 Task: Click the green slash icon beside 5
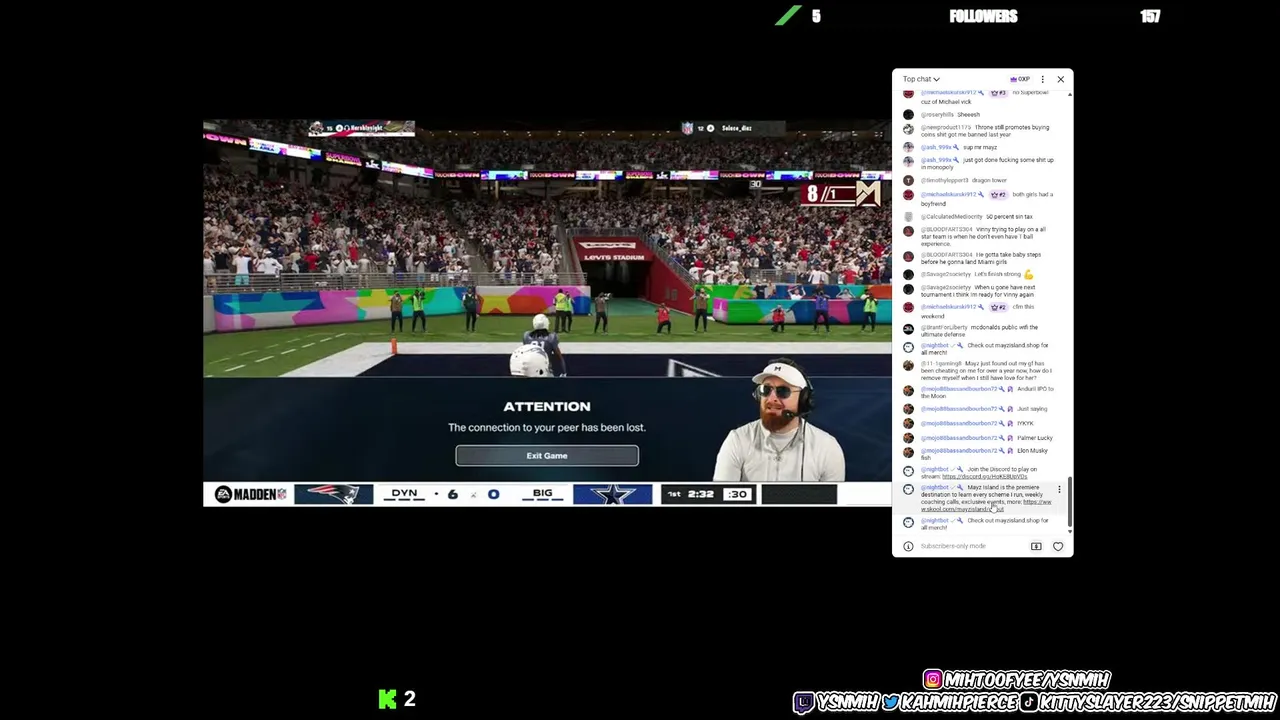tap(788, 15)
